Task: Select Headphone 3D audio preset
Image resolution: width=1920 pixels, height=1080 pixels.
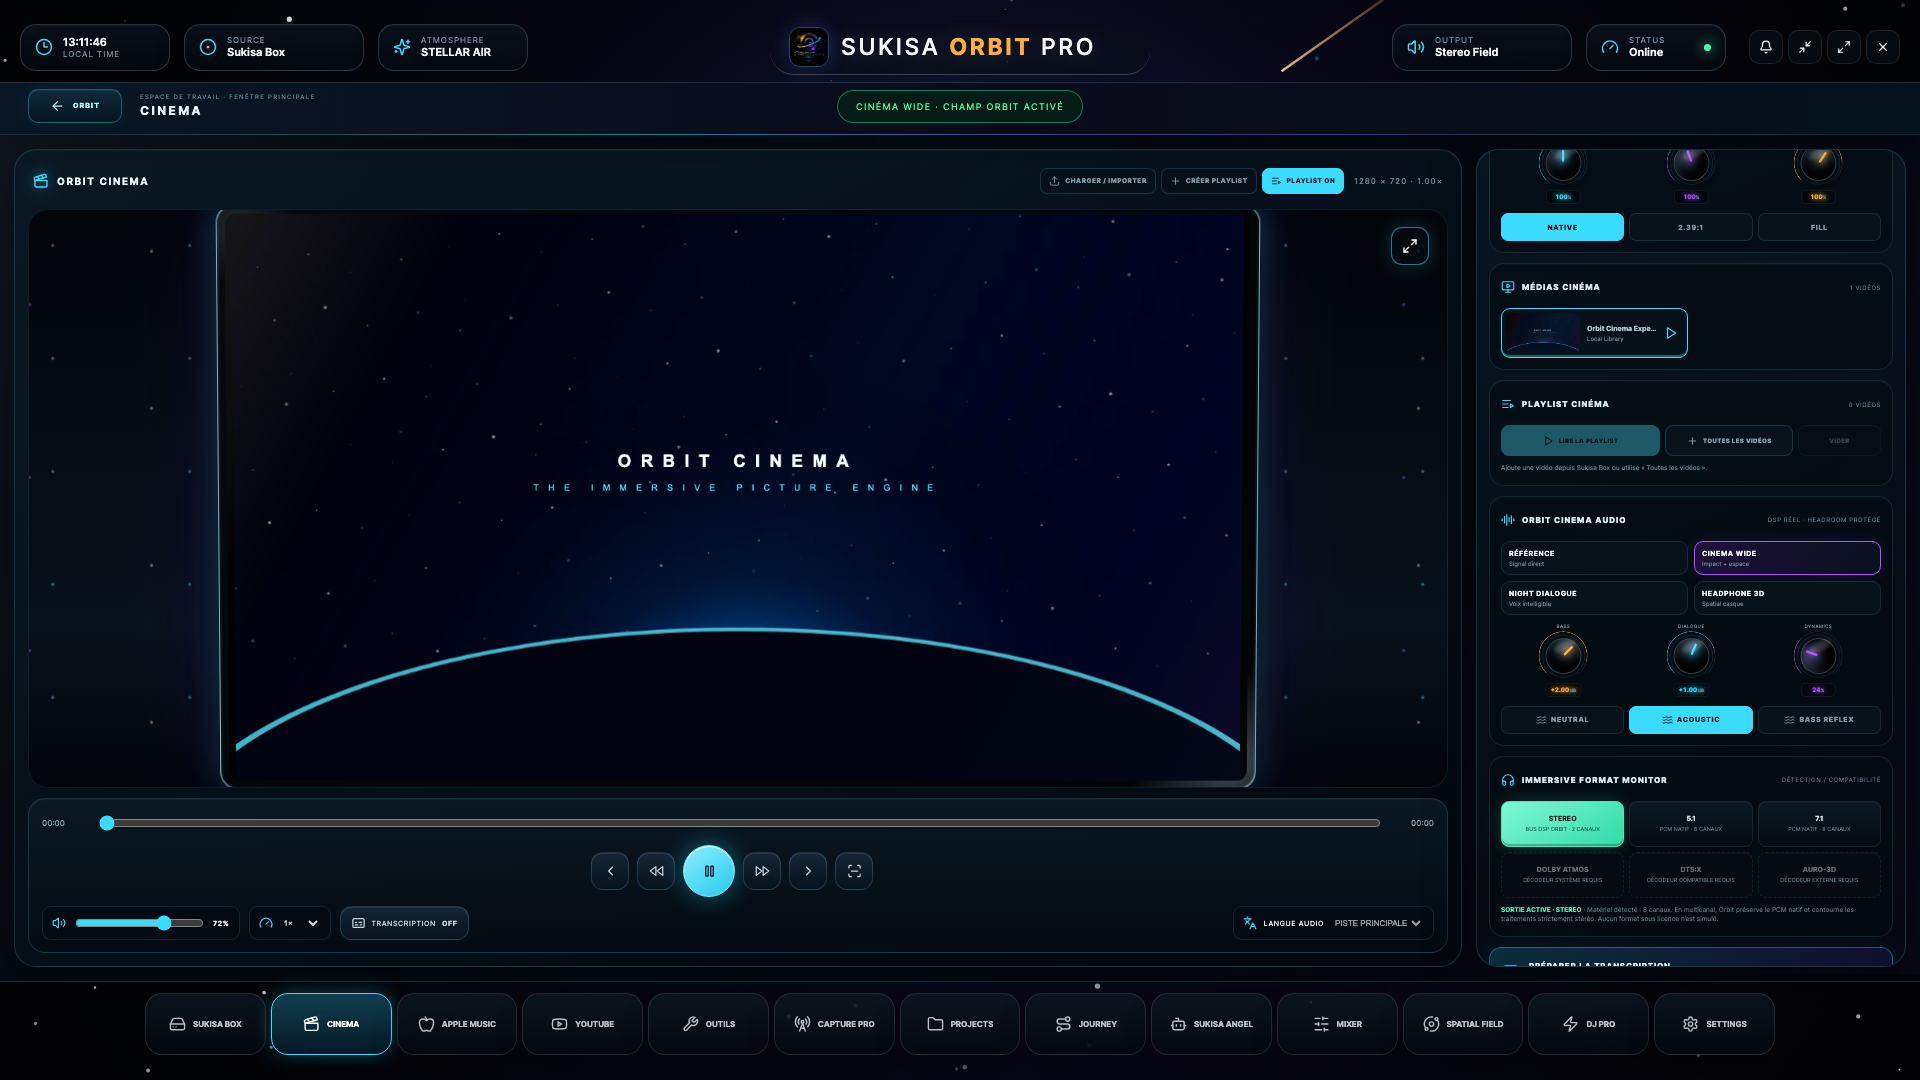Action: (1787, 598)
